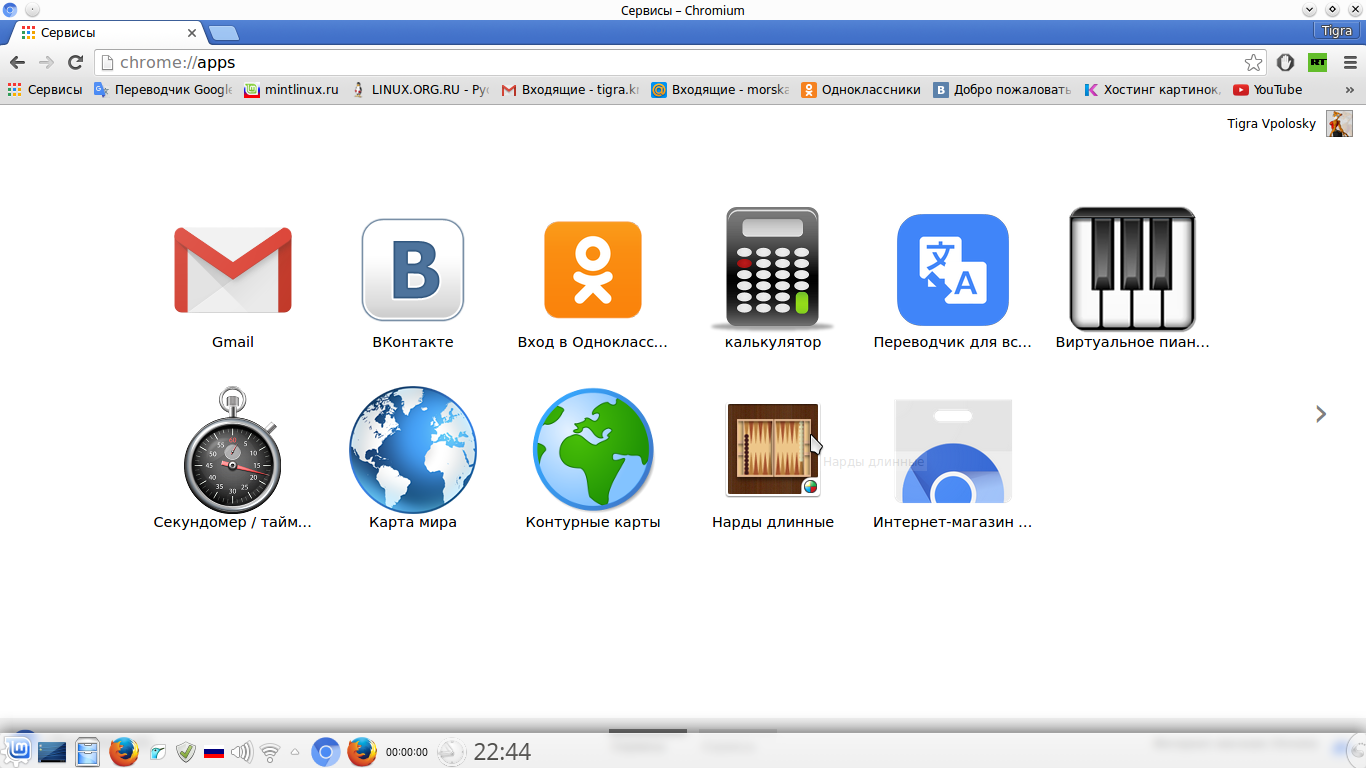Go back to the previous page
This screenshot has width=1366, height=768.
point(18,63)
